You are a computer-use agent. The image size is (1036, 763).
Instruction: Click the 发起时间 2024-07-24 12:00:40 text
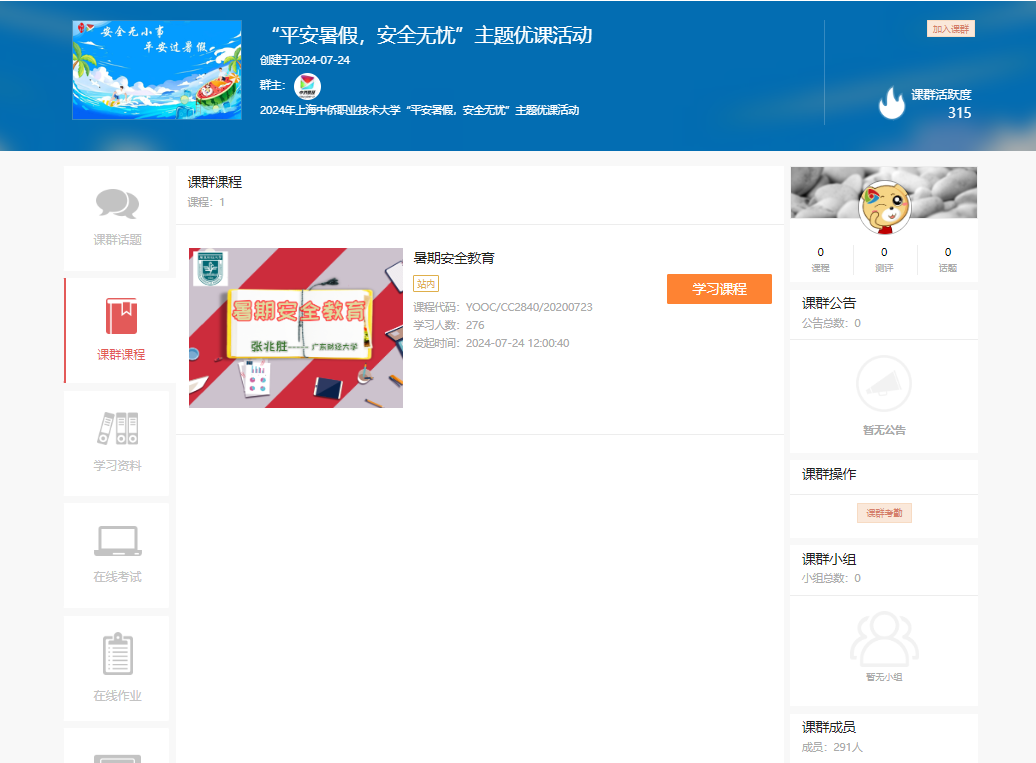pyautogui.click(x=491, y=343)
